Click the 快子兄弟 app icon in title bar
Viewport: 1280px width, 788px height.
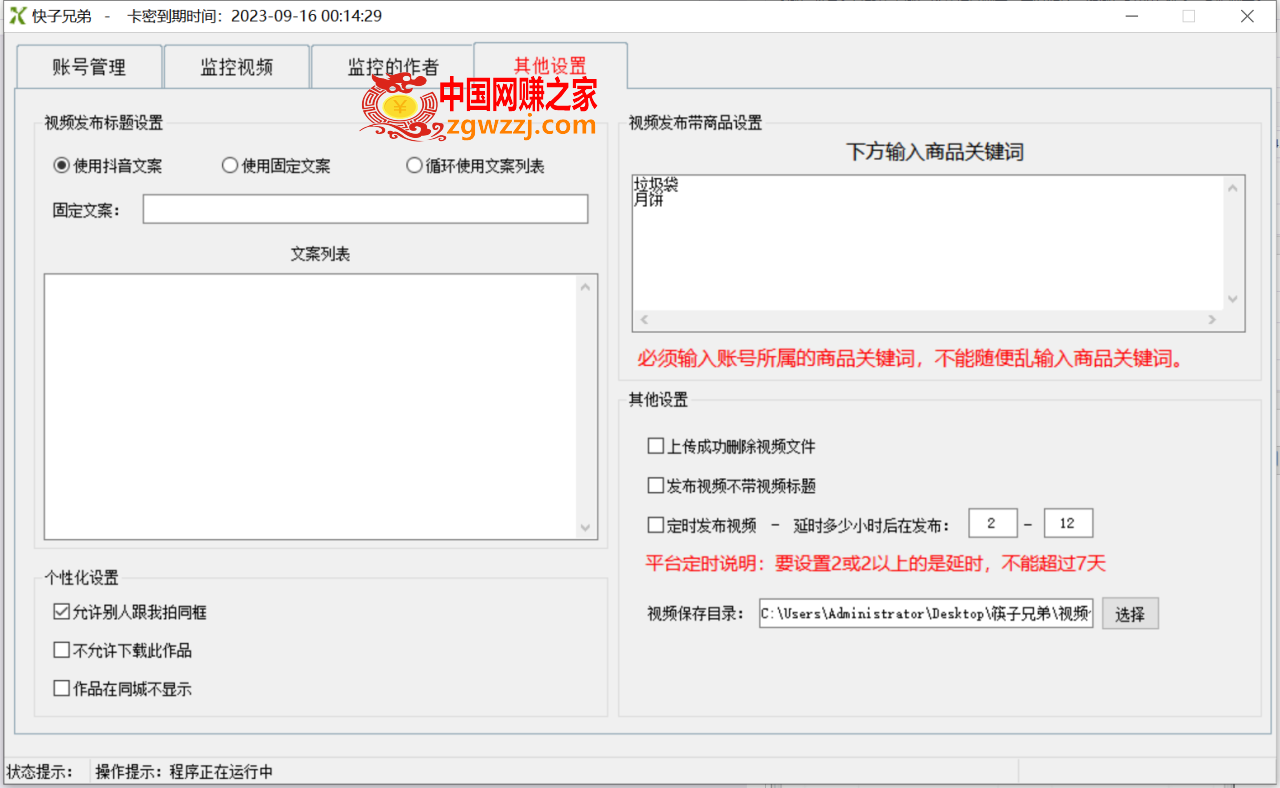click(x=18, y=16)
